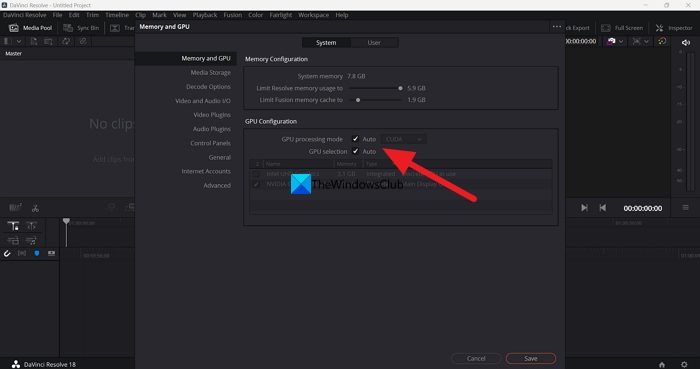This screenshot has width=700, height=369.
Task: Click the blue marker flag icon
Action: [x=37, y=253]
